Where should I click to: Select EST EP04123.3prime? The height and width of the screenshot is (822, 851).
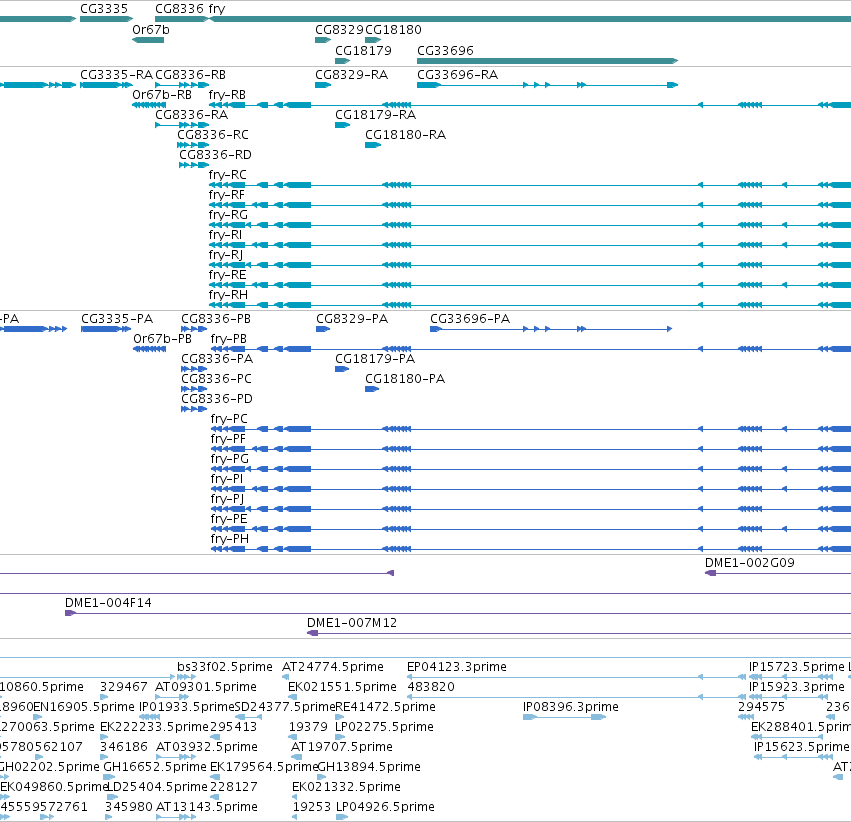click(x=457, y=667)
